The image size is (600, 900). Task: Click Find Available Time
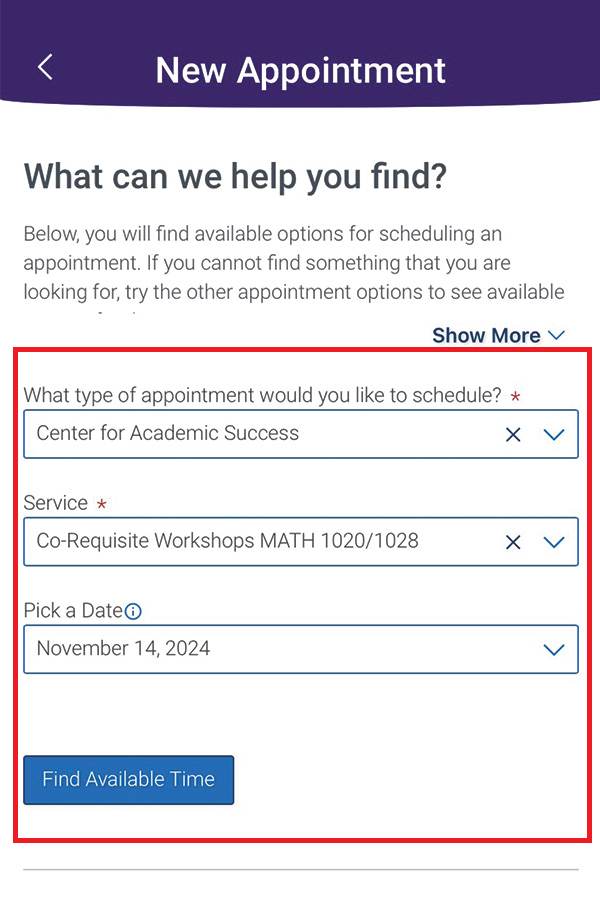click(x=128, y=779)
